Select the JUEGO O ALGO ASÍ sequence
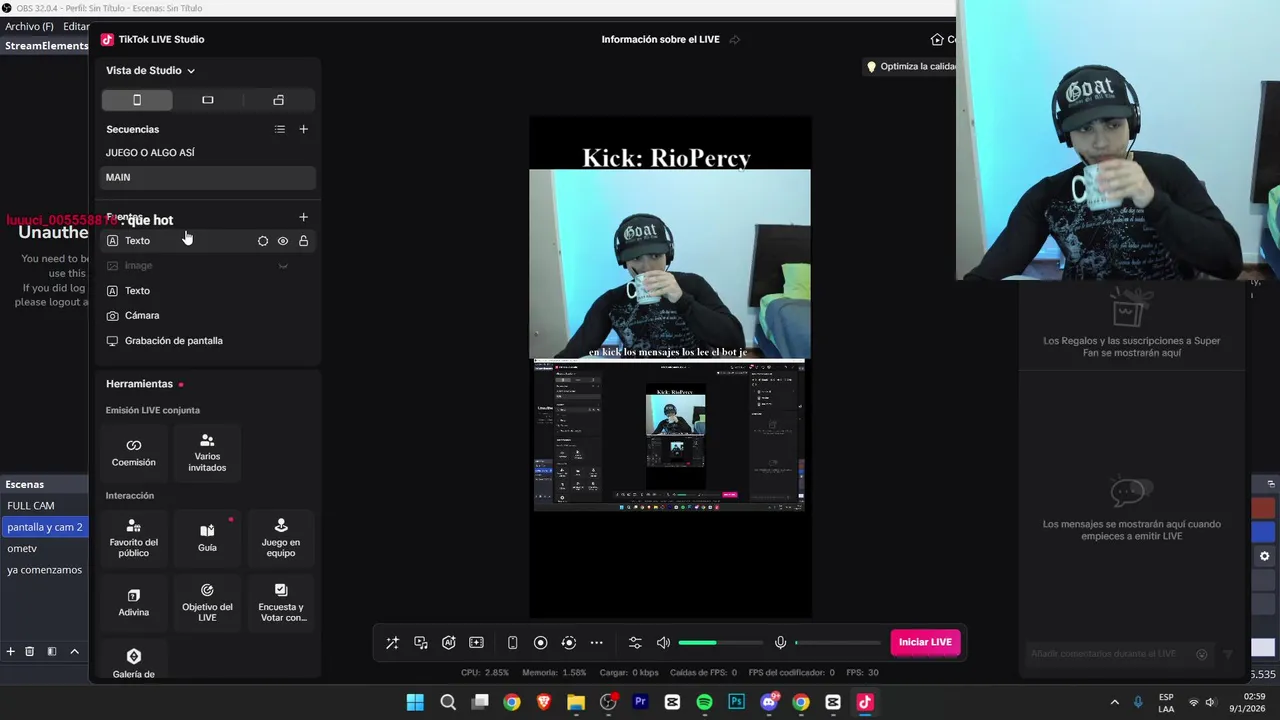 point(208,153)
